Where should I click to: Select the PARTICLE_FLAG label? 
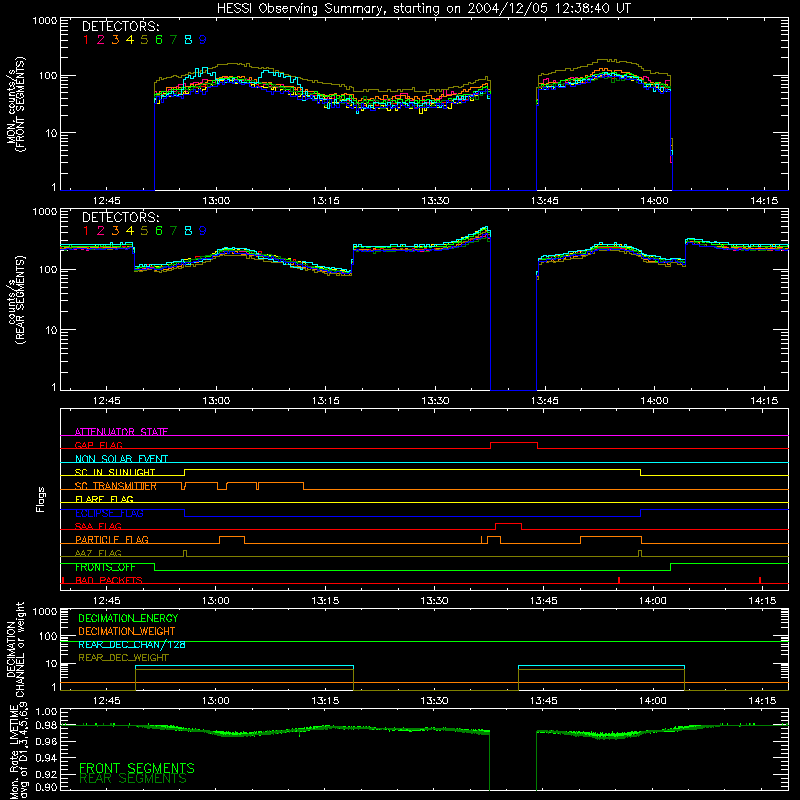[x=112, y=540]
